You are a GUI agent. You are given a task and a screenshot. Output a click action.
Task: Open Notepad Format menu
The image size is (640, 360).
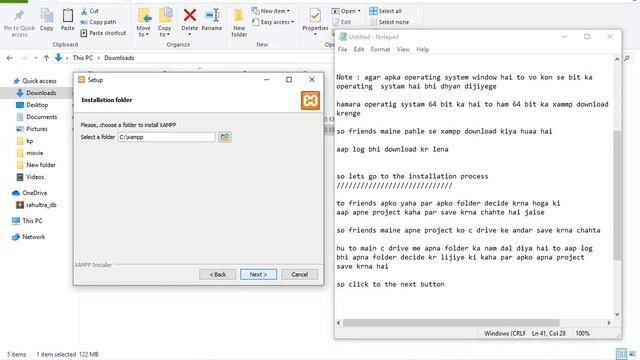click(380, 49)
